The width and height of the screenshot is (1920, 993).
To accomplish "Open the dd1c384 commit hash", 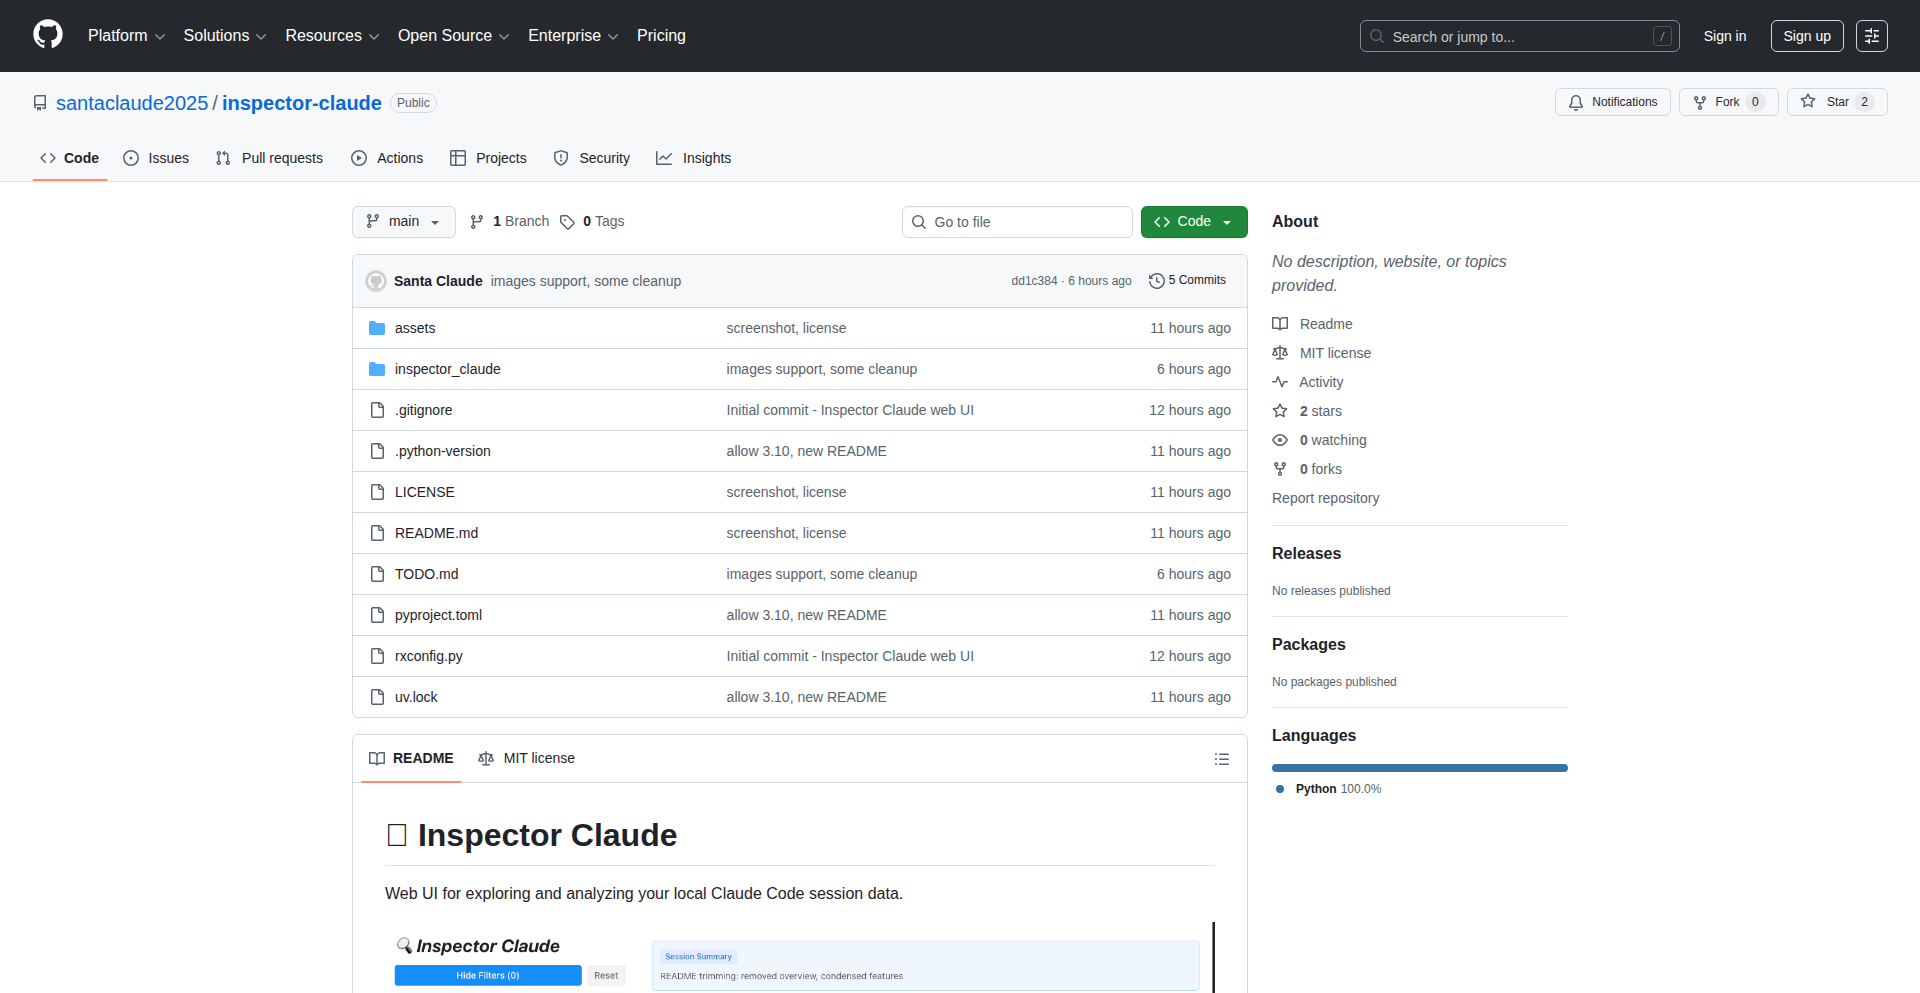I will click(1034, 281).
